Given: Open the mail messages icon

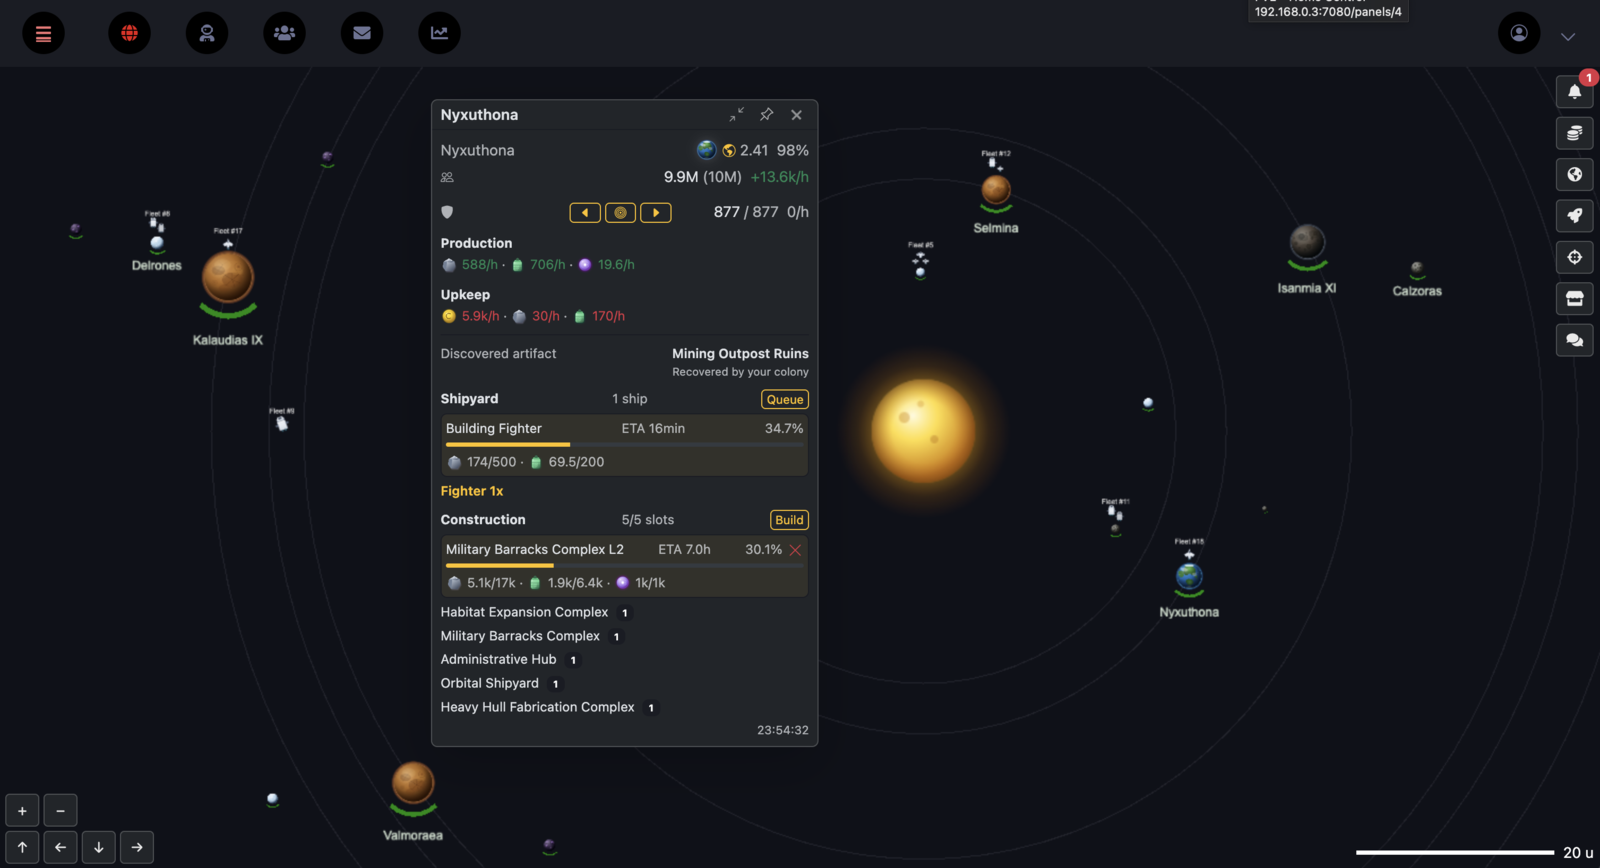Looking at the screenshot, I should pyautogui.click(x=362, y=33).
